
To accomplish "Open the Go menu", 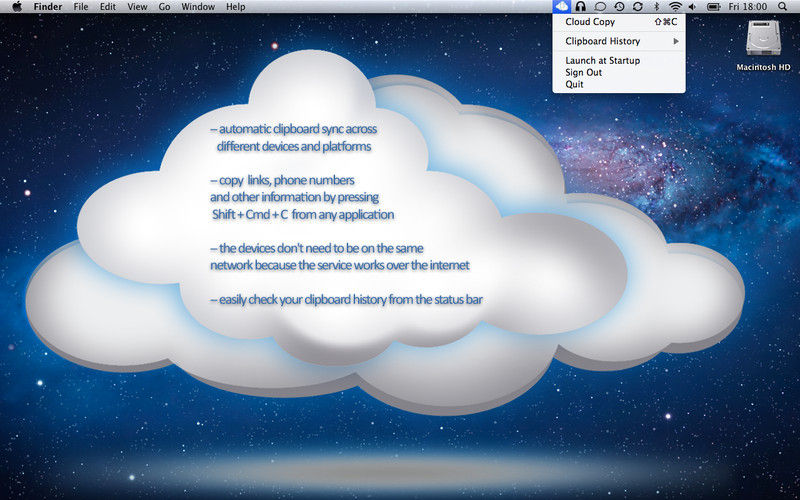I will (164, 7).
